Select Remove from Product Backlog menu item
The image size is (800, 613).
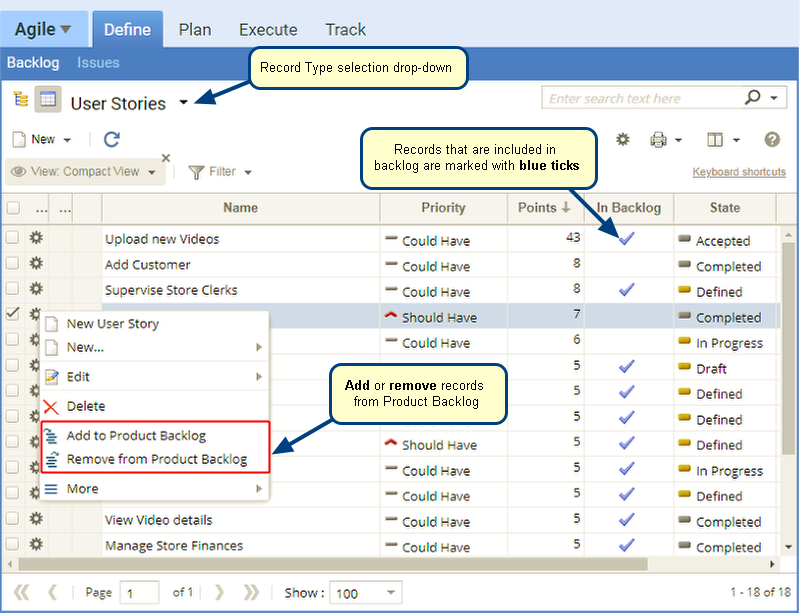156,460
